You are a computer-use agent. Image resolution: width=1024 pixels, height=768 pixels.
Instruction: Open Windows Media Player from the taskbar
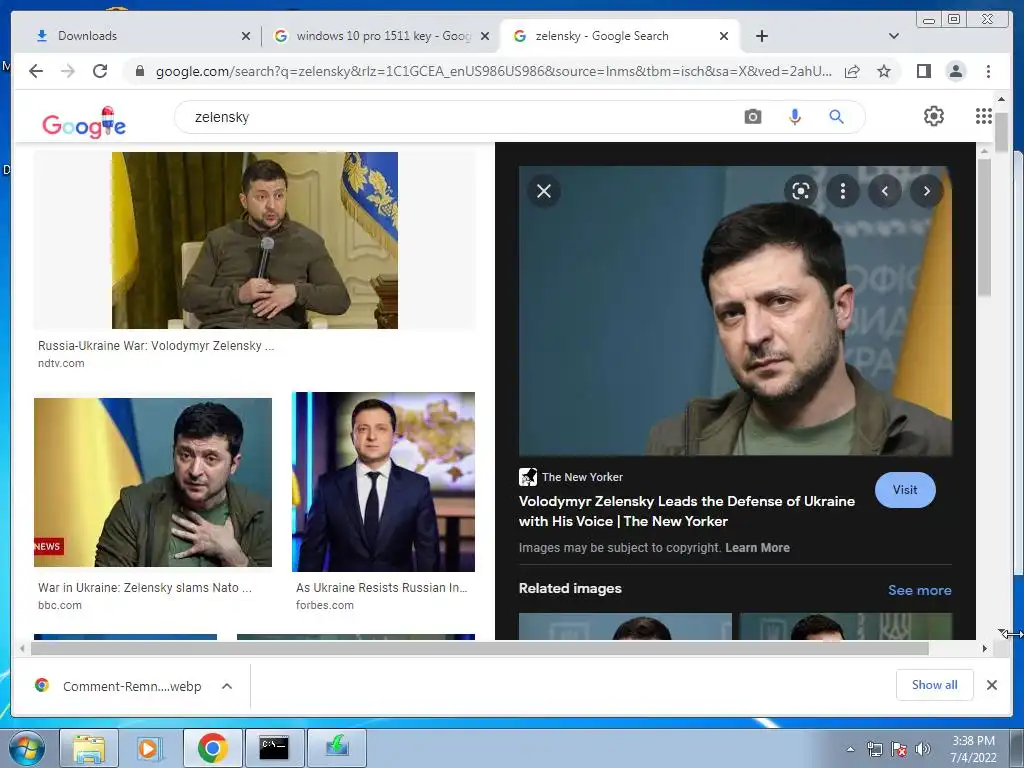150,748
